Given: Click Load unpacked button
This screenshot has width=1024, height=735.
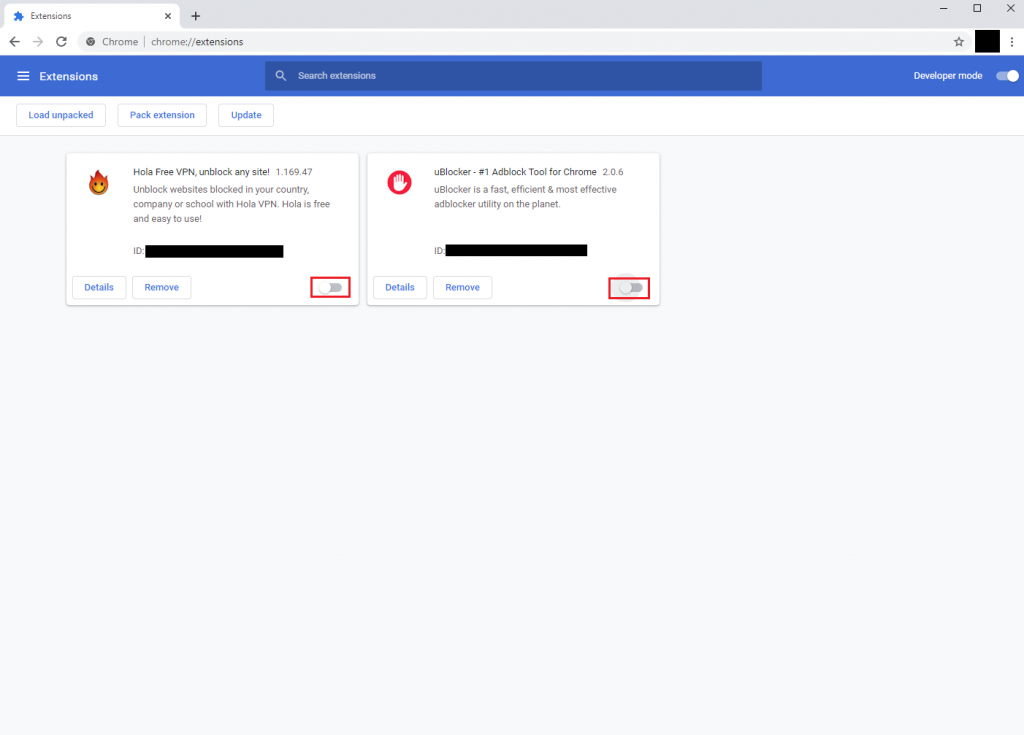Looking at the screenshot, I should (61, 115).
